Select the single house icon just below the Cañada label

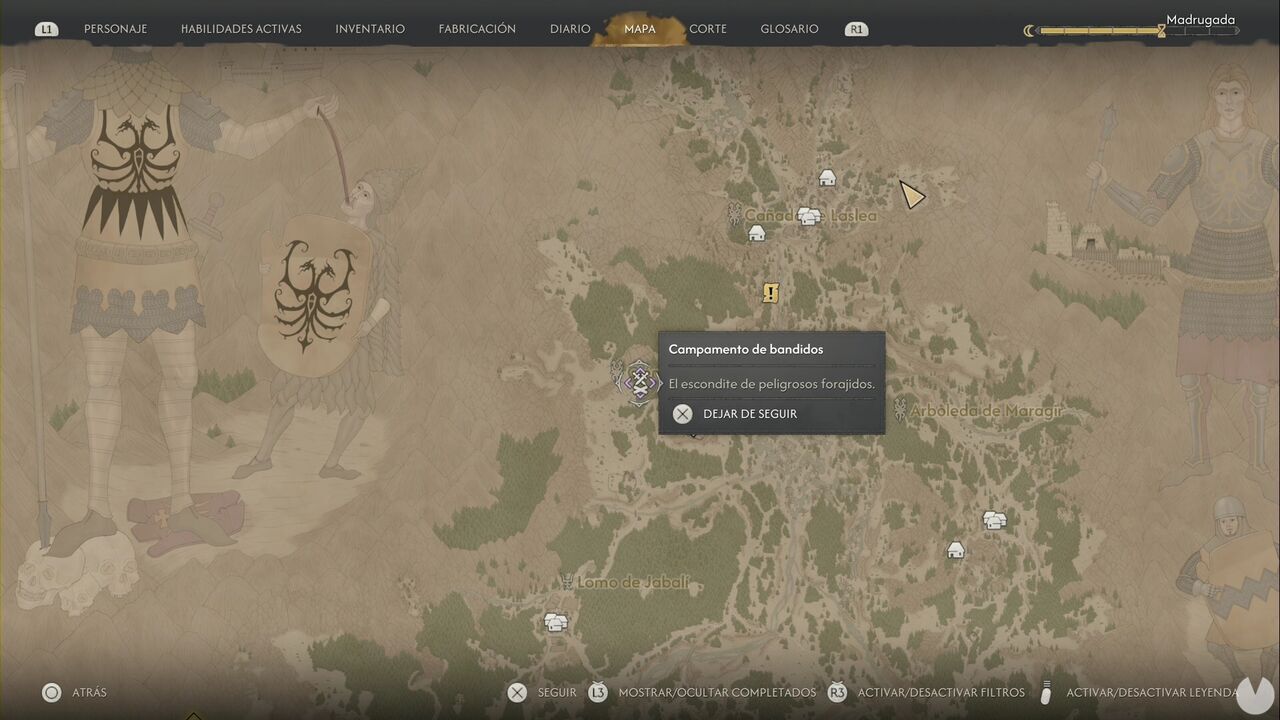point(757,233)
